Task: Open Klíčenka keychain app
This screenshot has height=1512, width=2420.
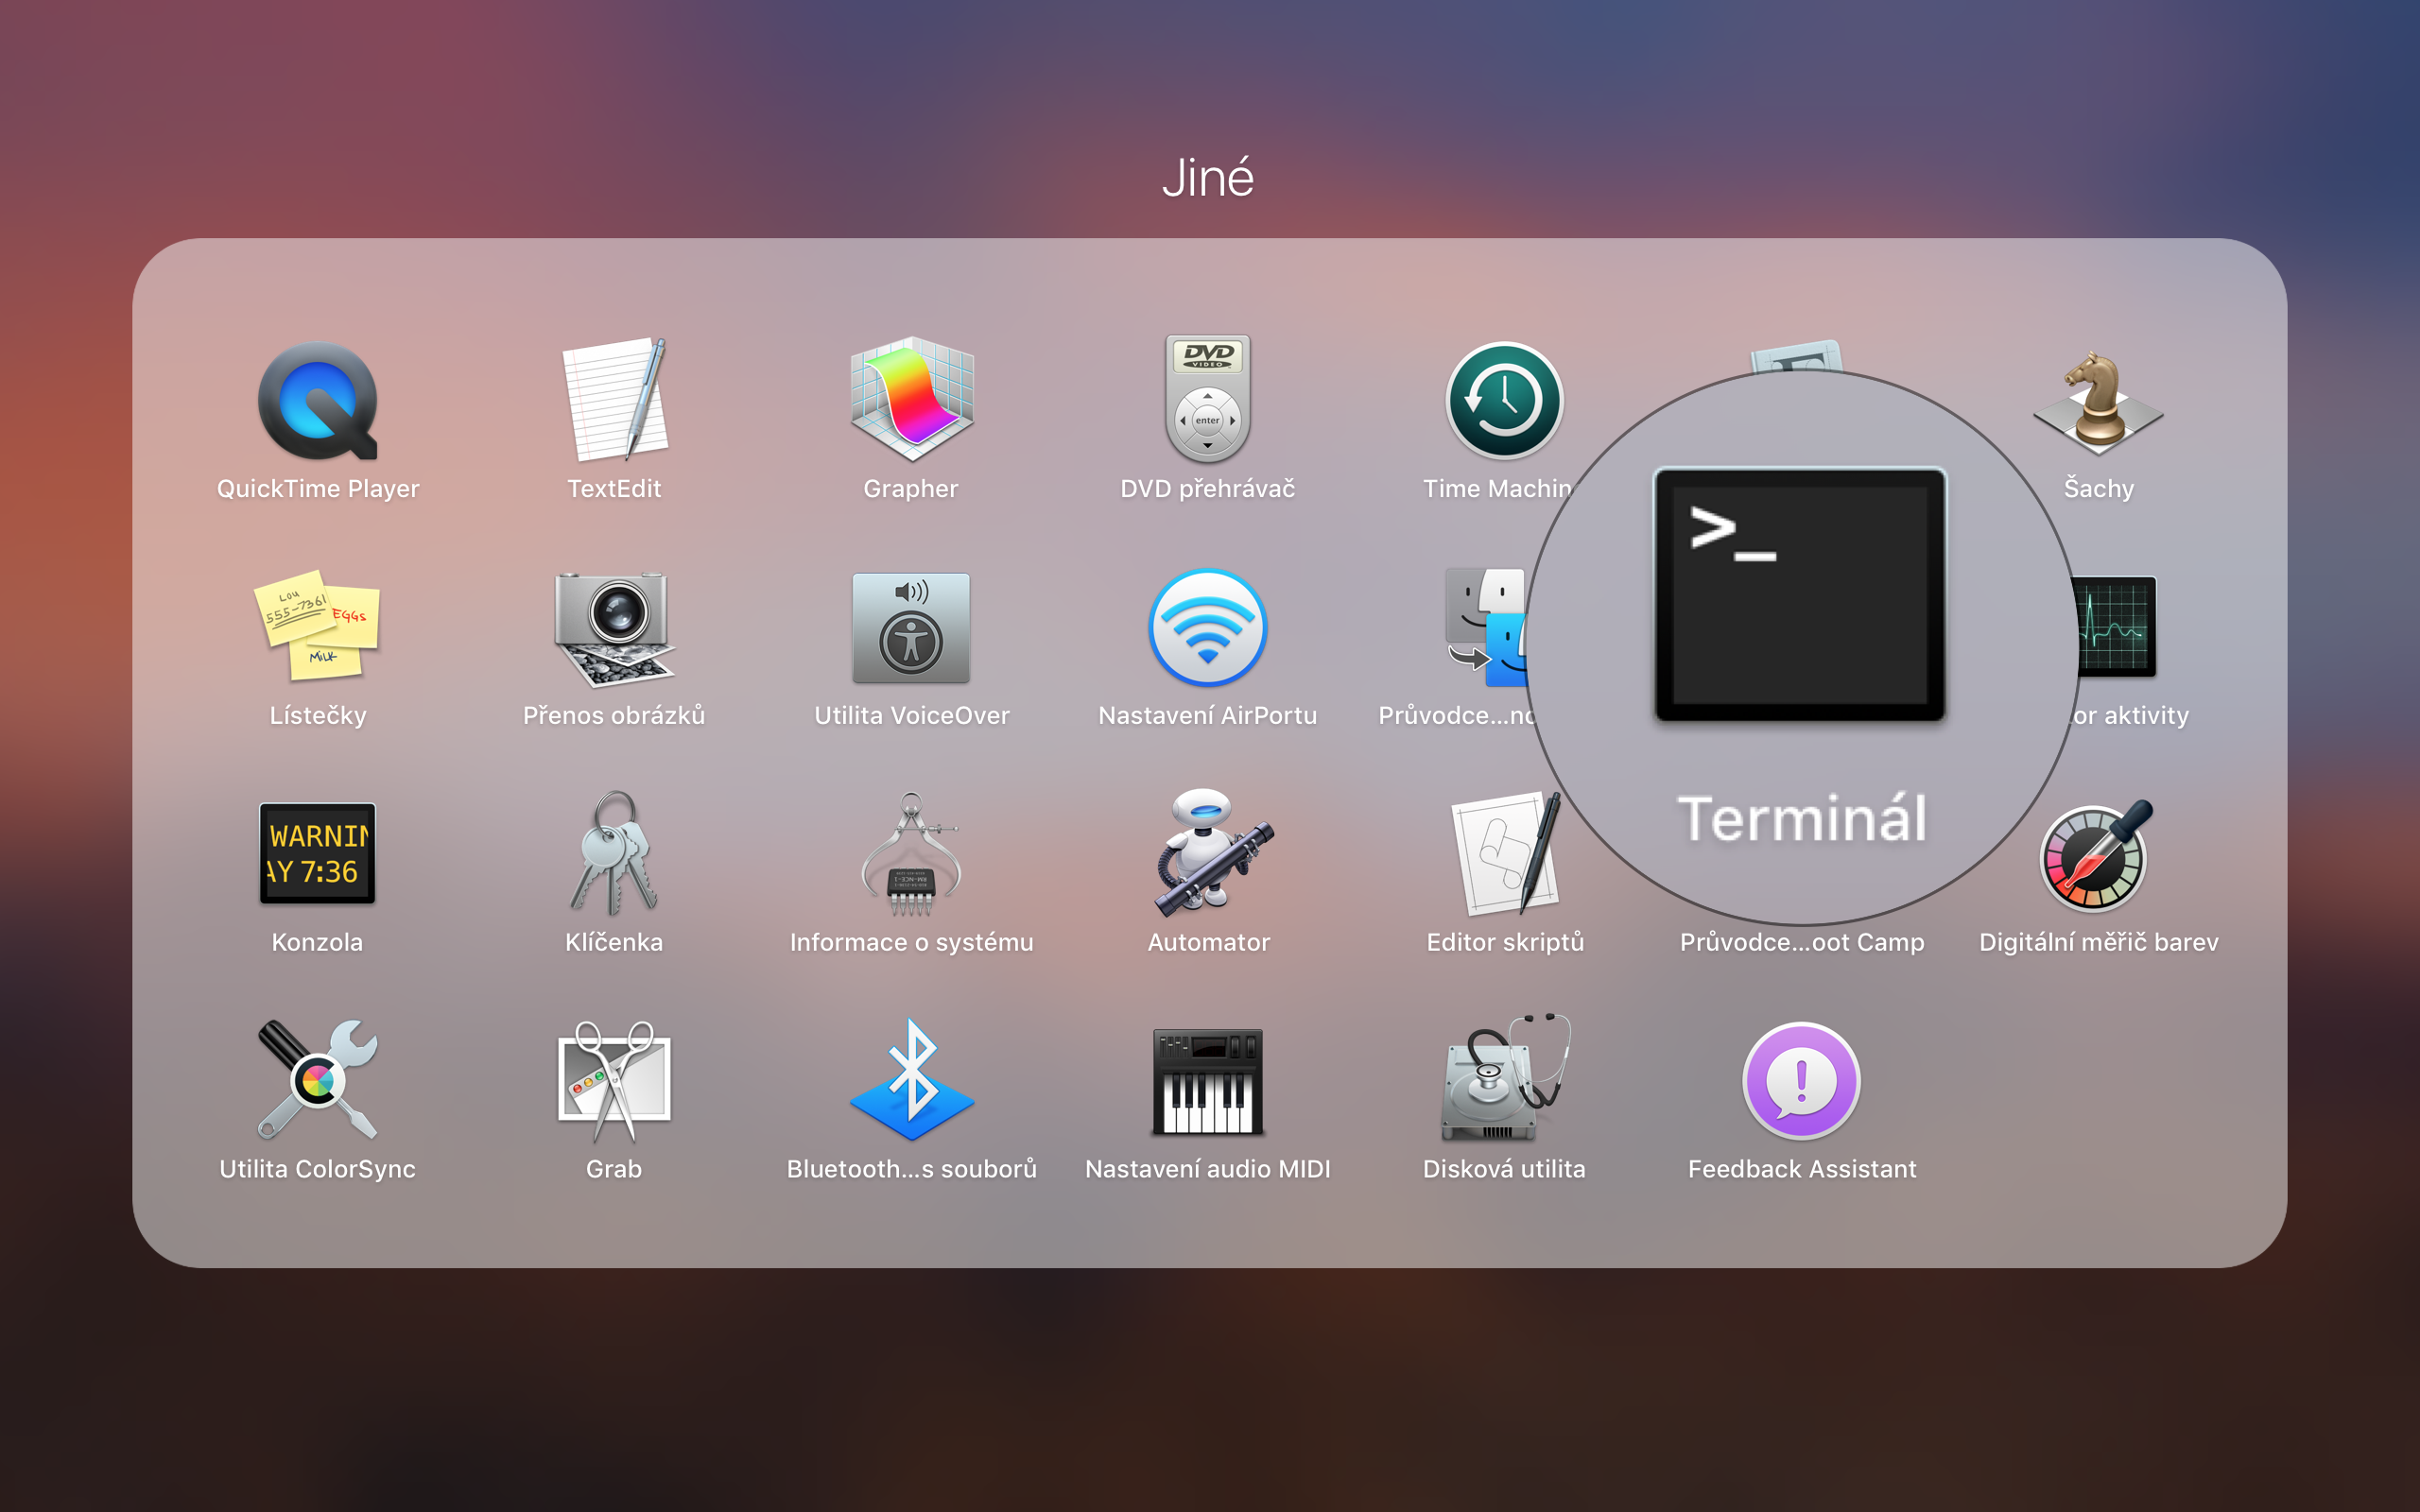Action: tap(614, 854)
